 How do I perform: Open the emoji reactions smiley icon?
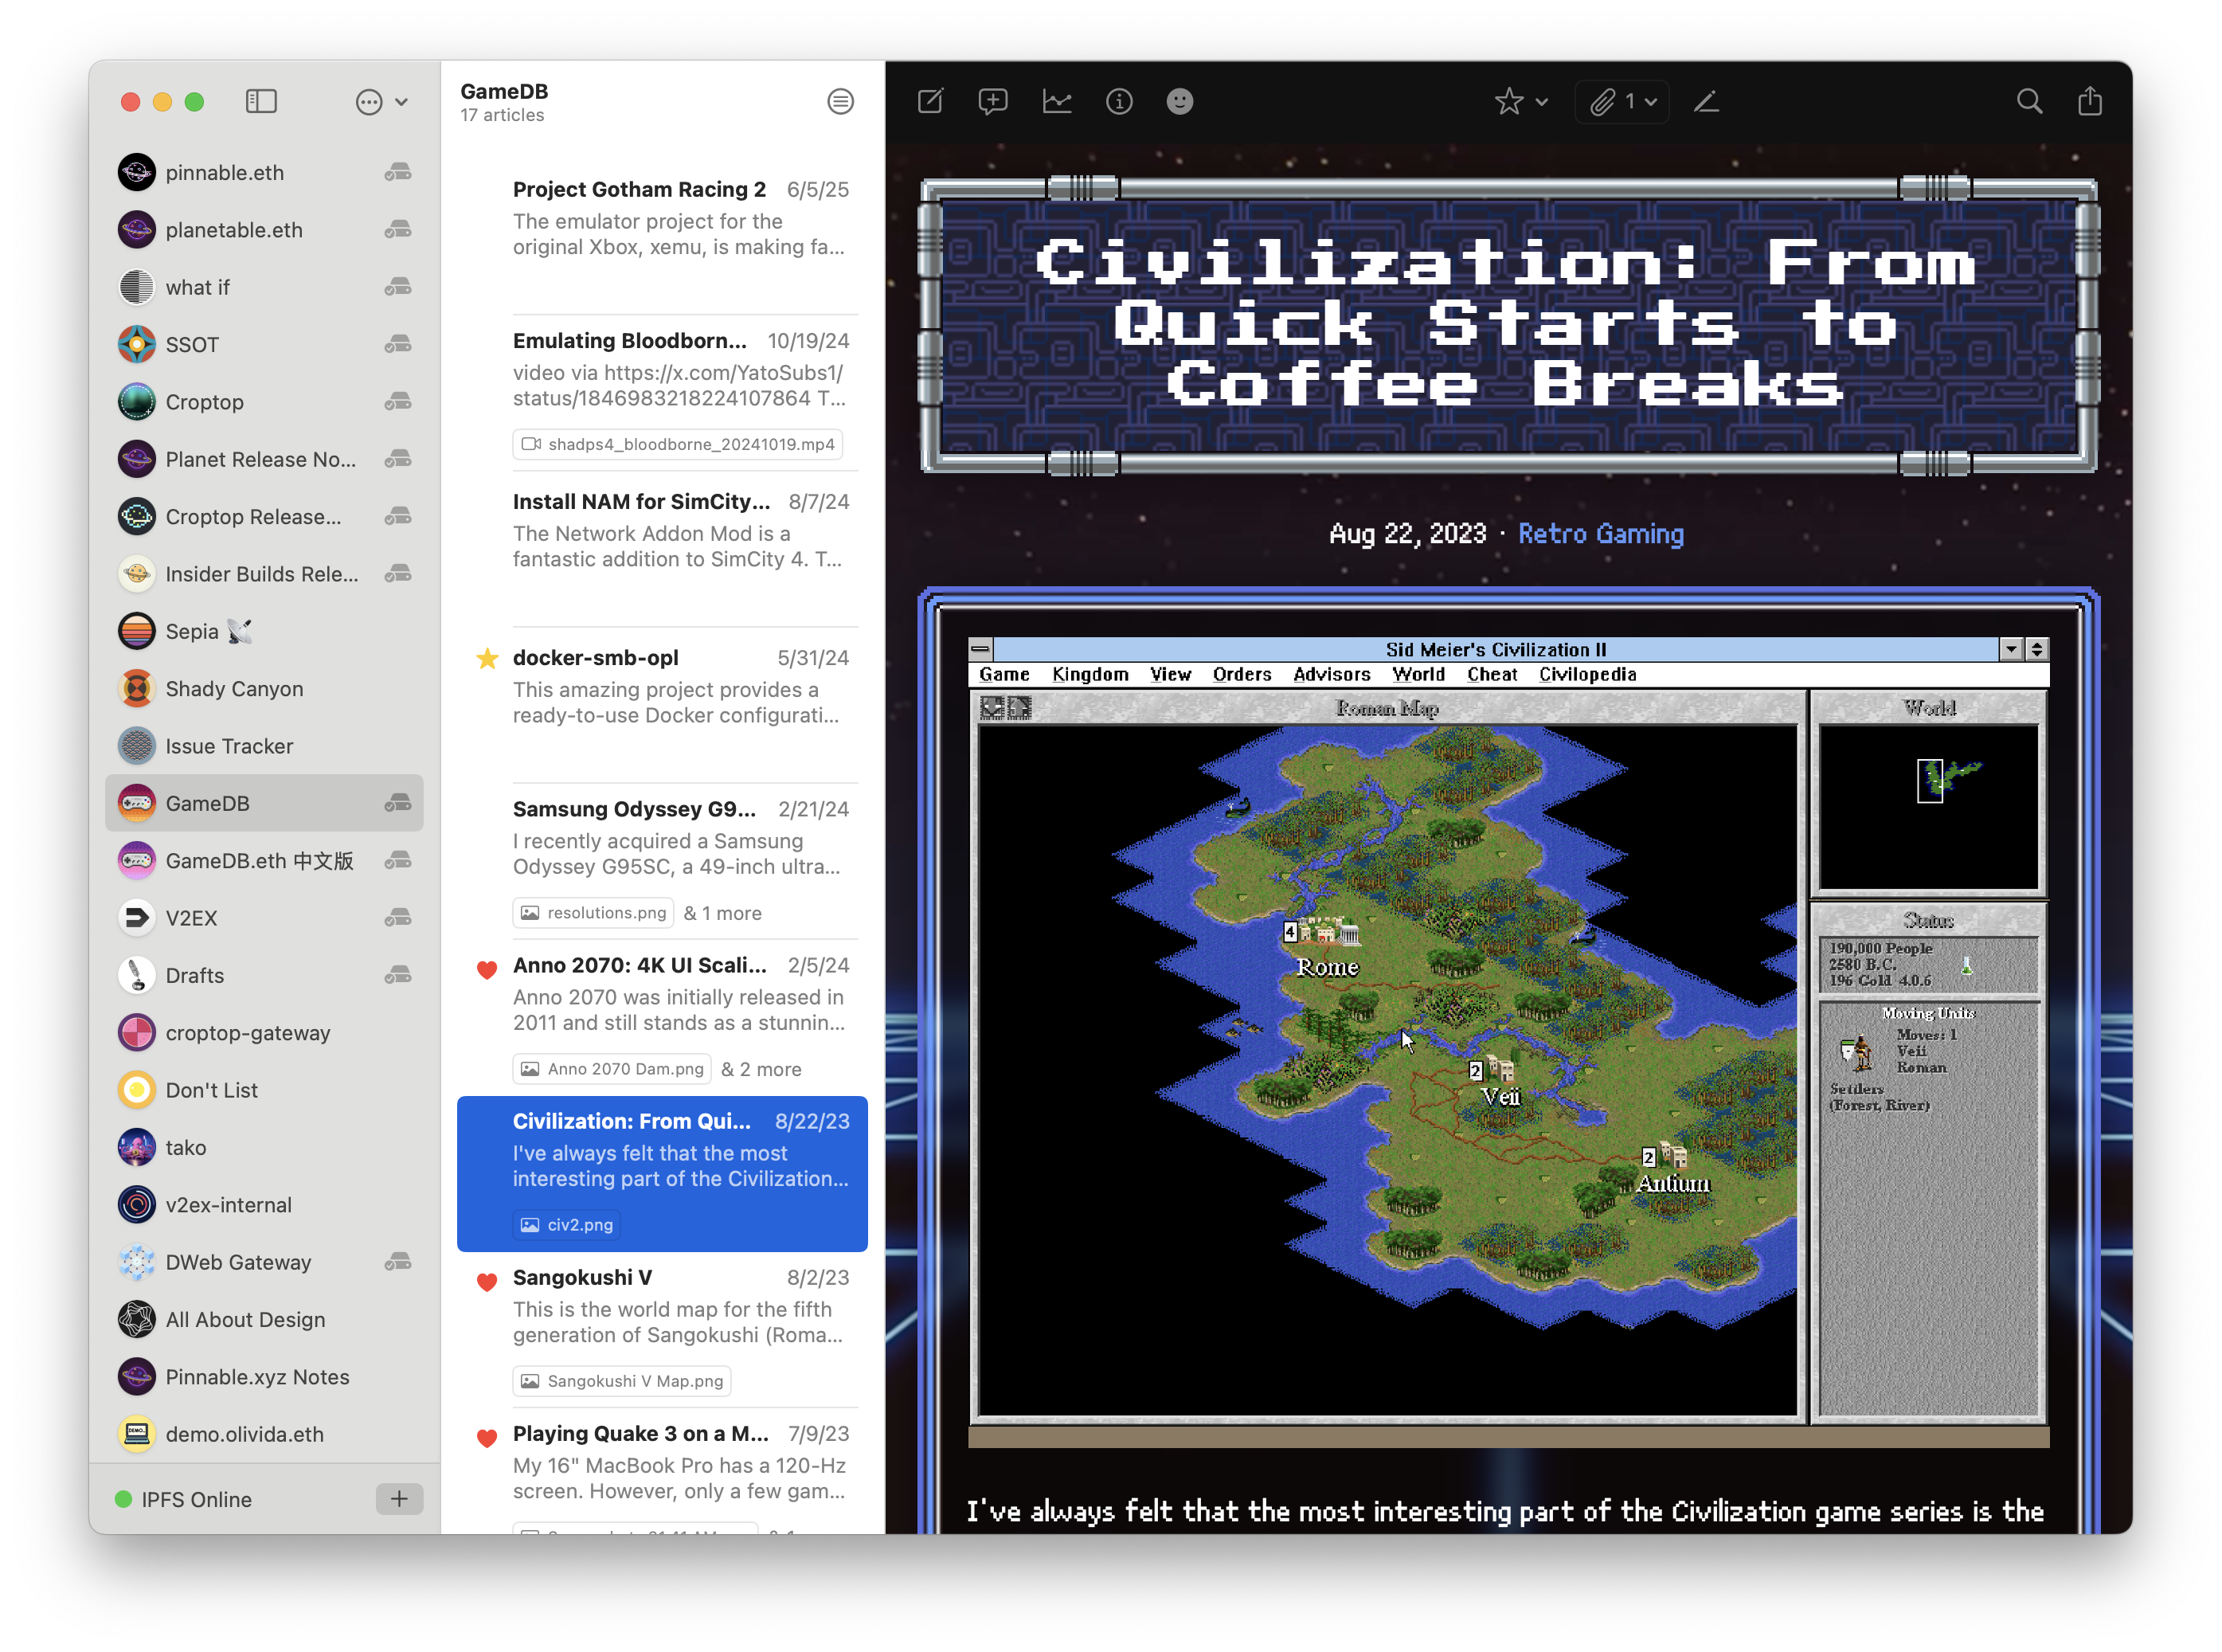coord(1180,101)
